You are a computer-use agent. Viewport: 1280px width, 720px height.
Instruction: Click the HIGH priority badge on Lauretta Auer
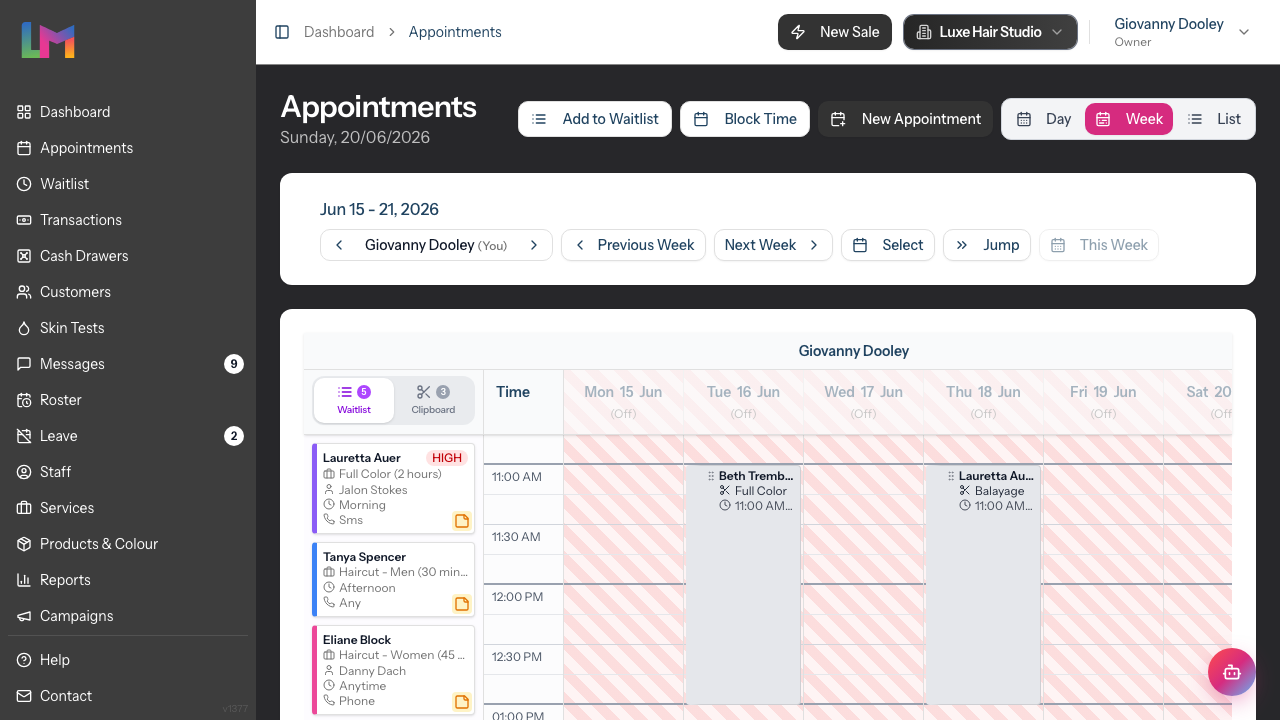pyautogui.click(x=447, y=458)
